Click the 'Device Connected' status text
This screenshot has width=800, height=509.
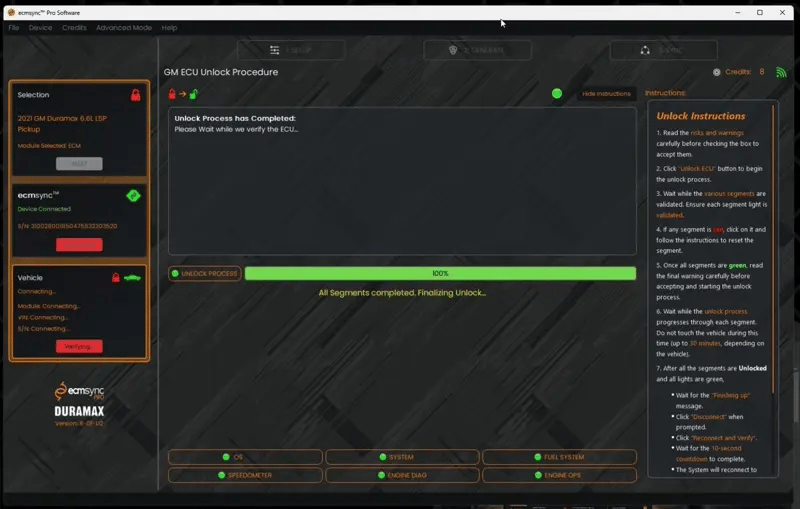pos(44,209)
